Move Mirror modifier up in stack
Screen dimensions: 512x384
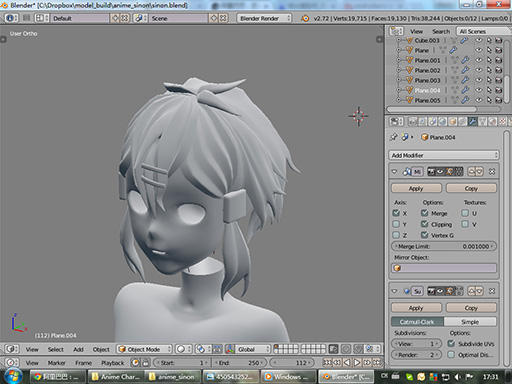471,171
